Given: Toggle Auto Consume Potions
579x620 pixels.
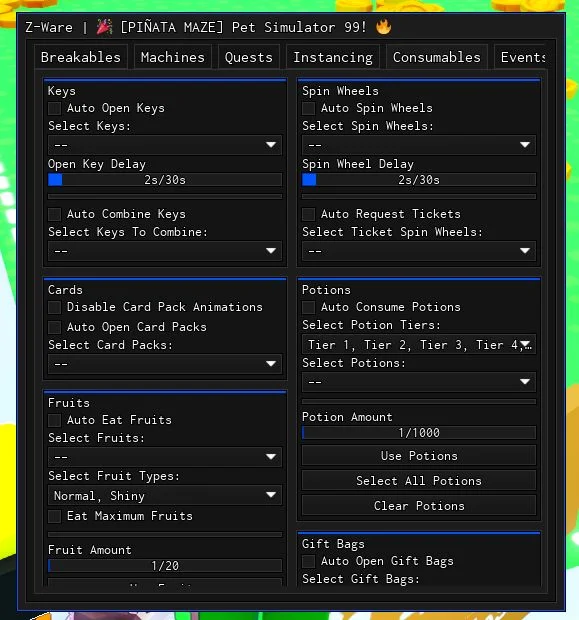Looking at the screenshot, I should pos(308,307).
